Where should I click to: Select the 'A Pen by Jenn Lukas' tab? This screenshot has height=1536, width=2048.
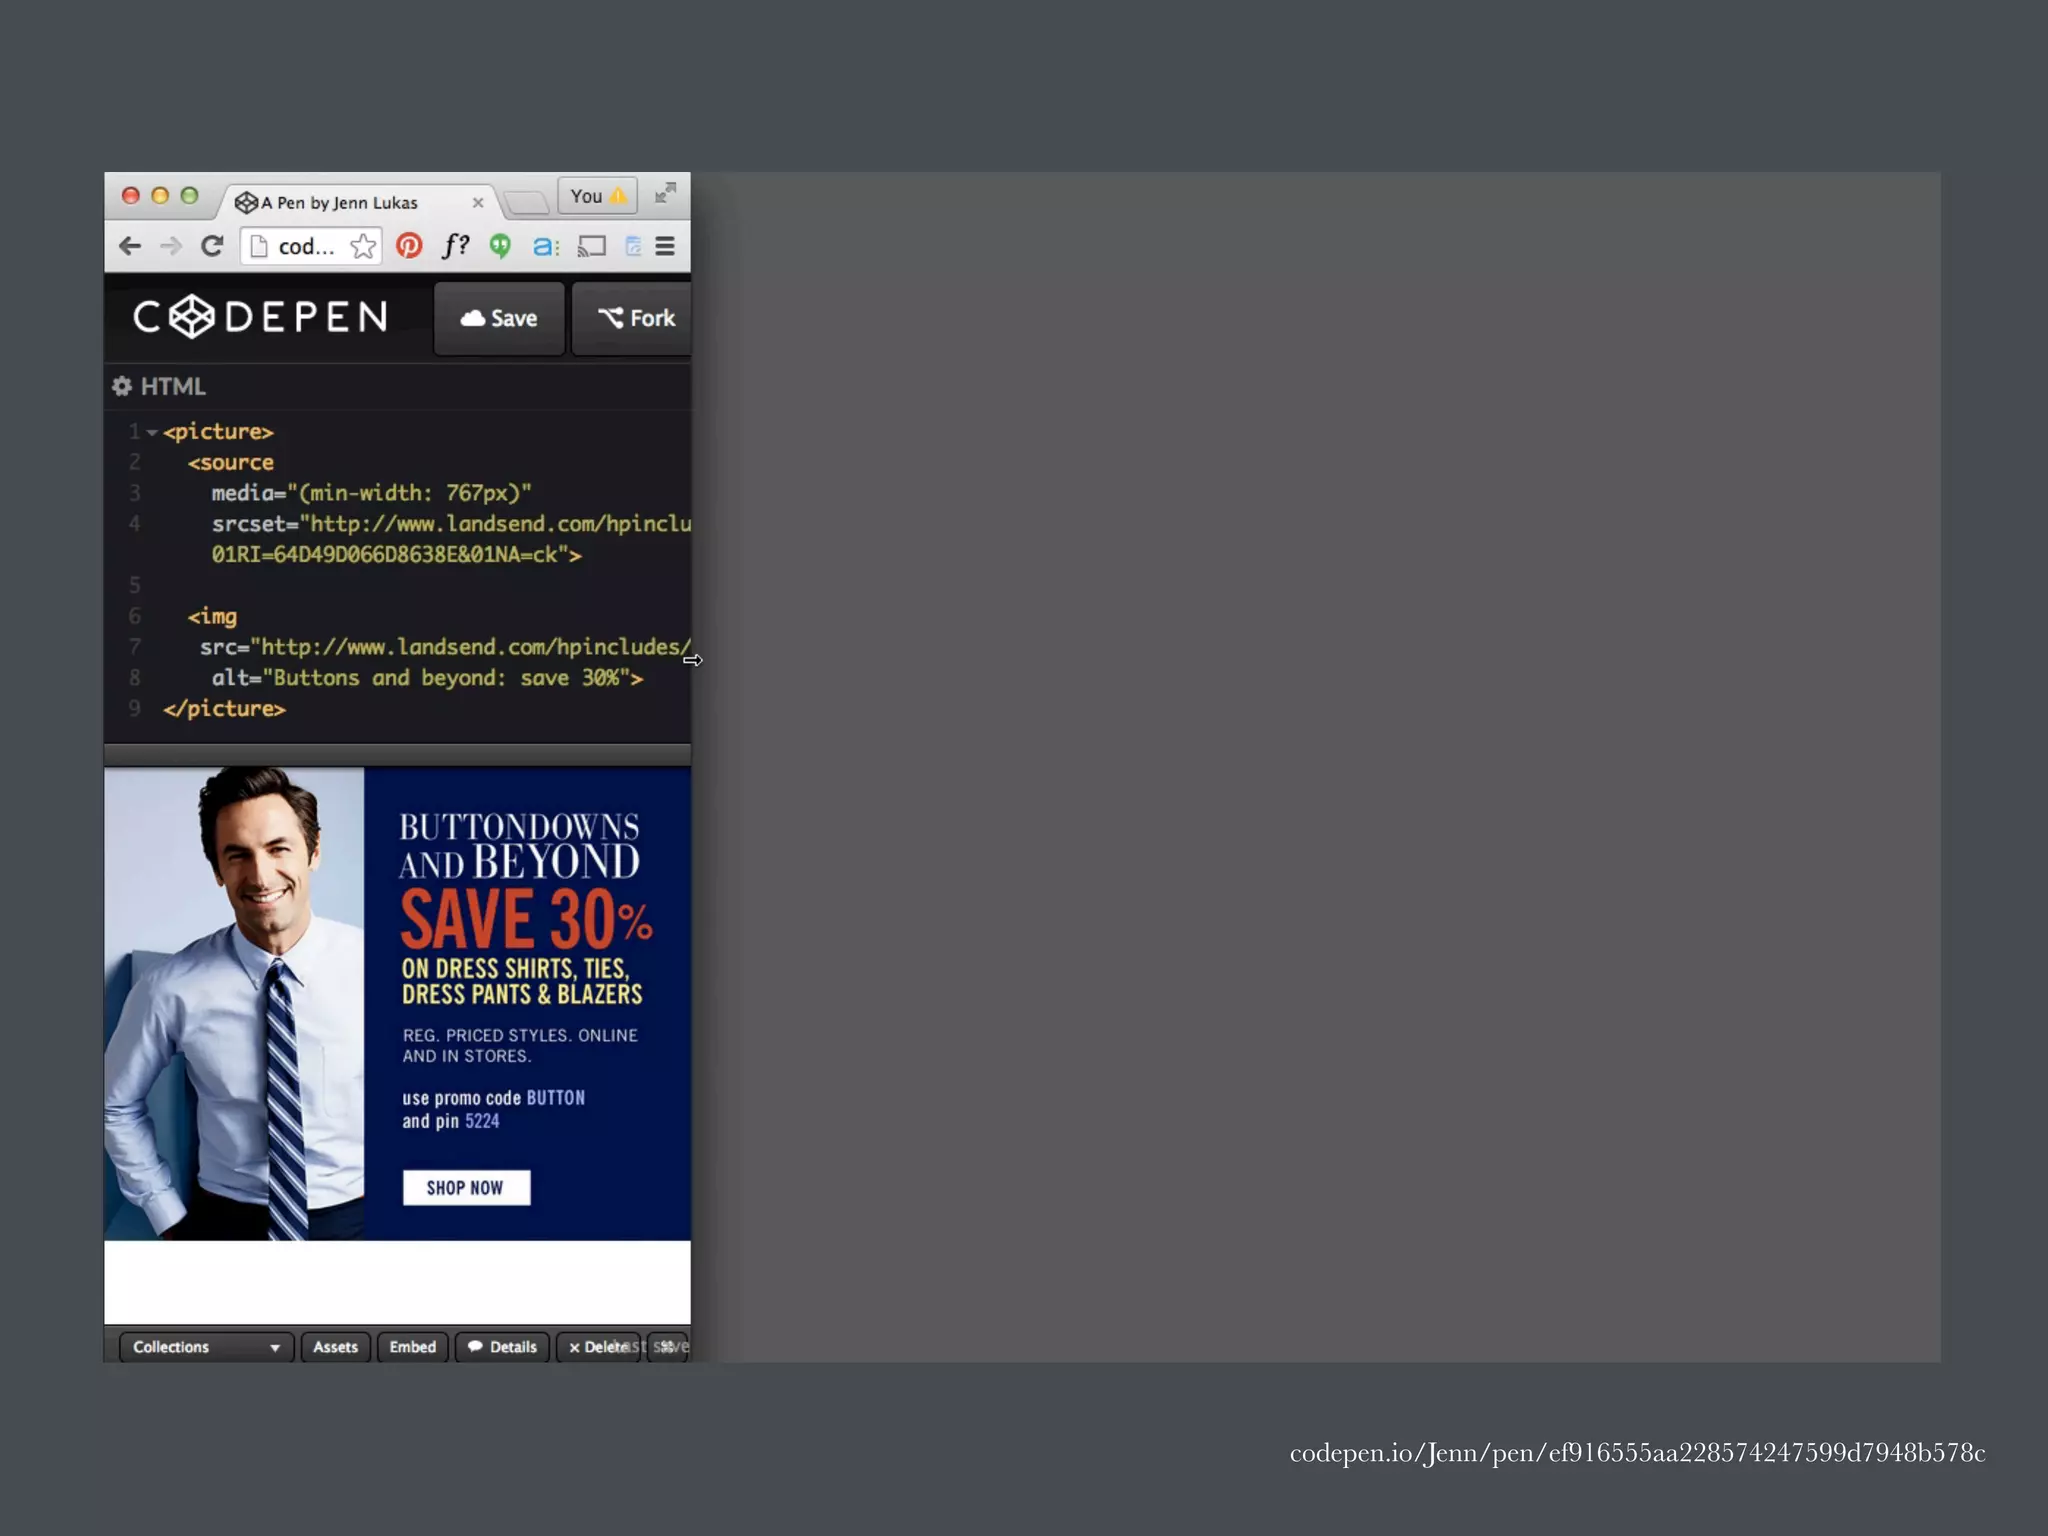355,202
